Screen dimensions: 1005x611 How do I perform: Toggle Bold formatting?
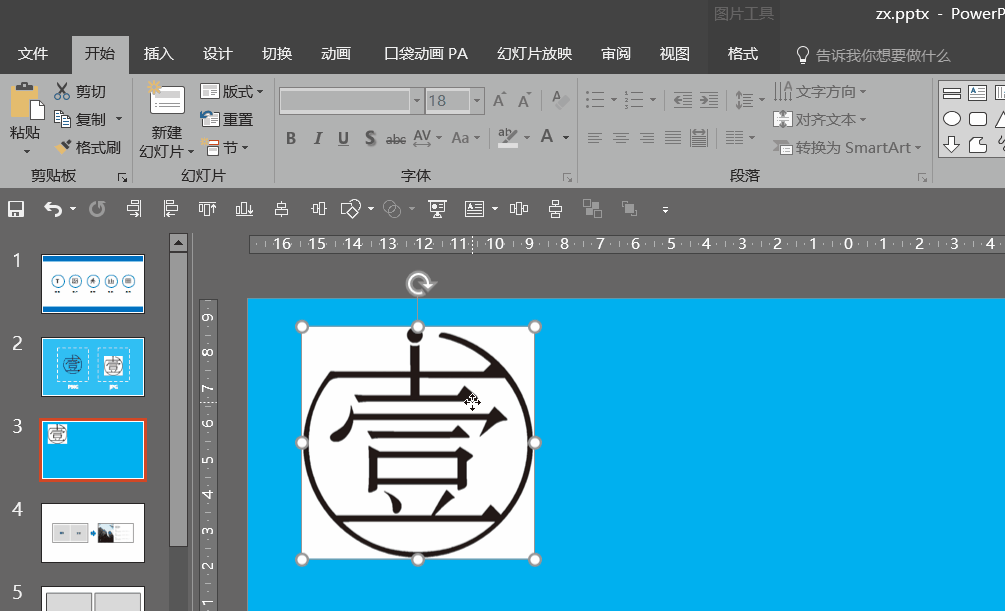[x=291, y=138]
